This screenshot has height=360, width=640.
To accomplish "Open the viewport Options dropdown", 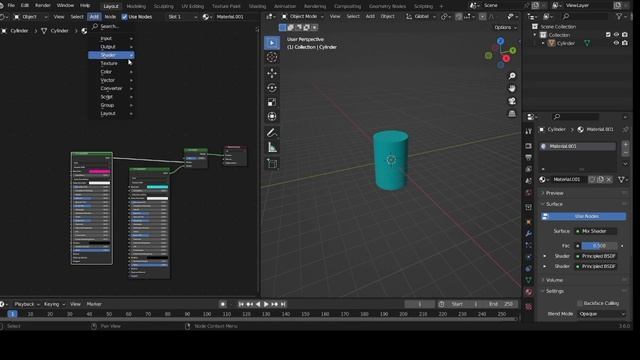I will tap(505, 27).
